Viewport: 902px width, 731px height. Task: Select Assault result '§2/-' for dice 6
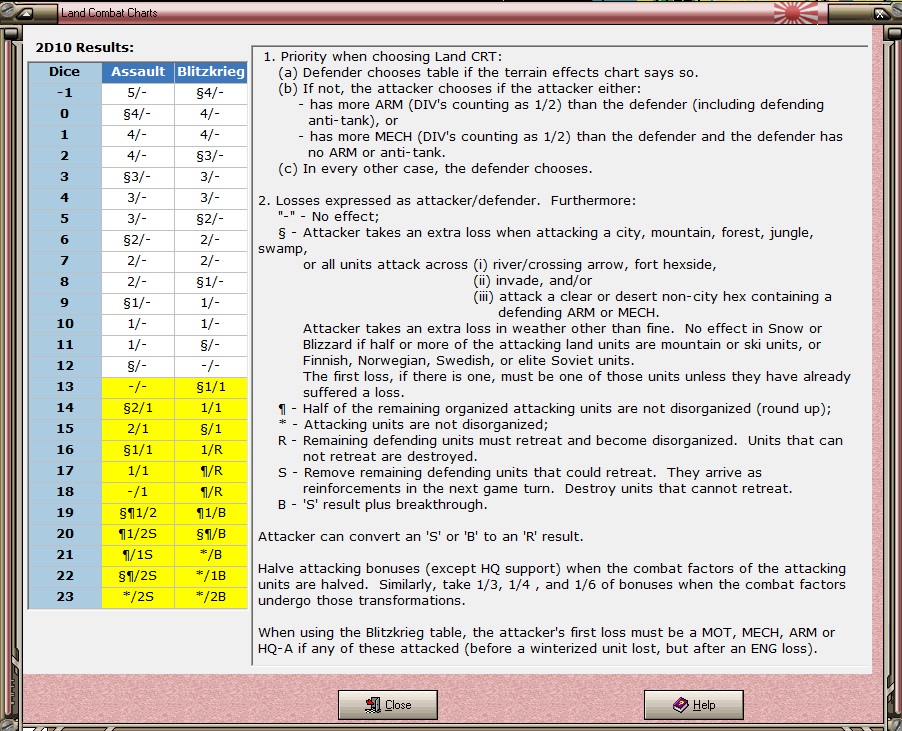(138, 240)
